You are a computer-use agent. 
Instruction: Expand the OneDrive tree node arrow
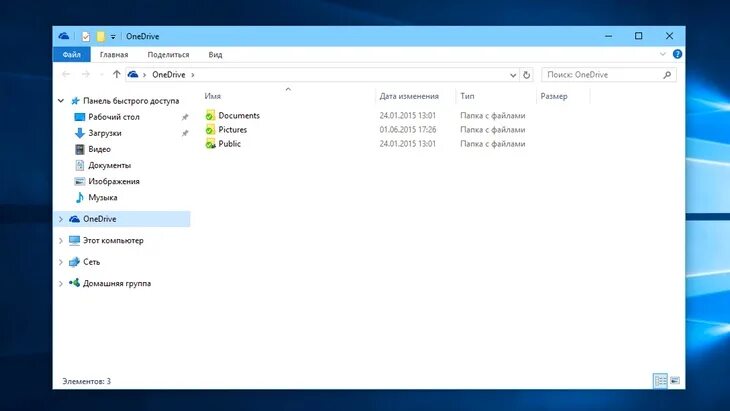pos(61,219)
